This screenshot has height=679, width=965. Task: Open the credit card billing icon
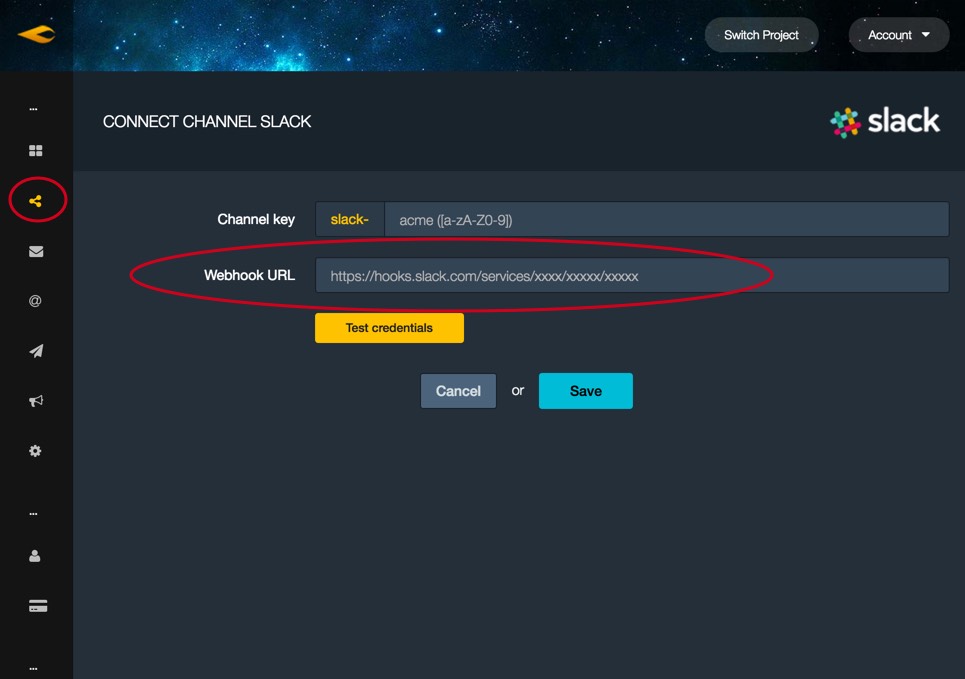38,606
